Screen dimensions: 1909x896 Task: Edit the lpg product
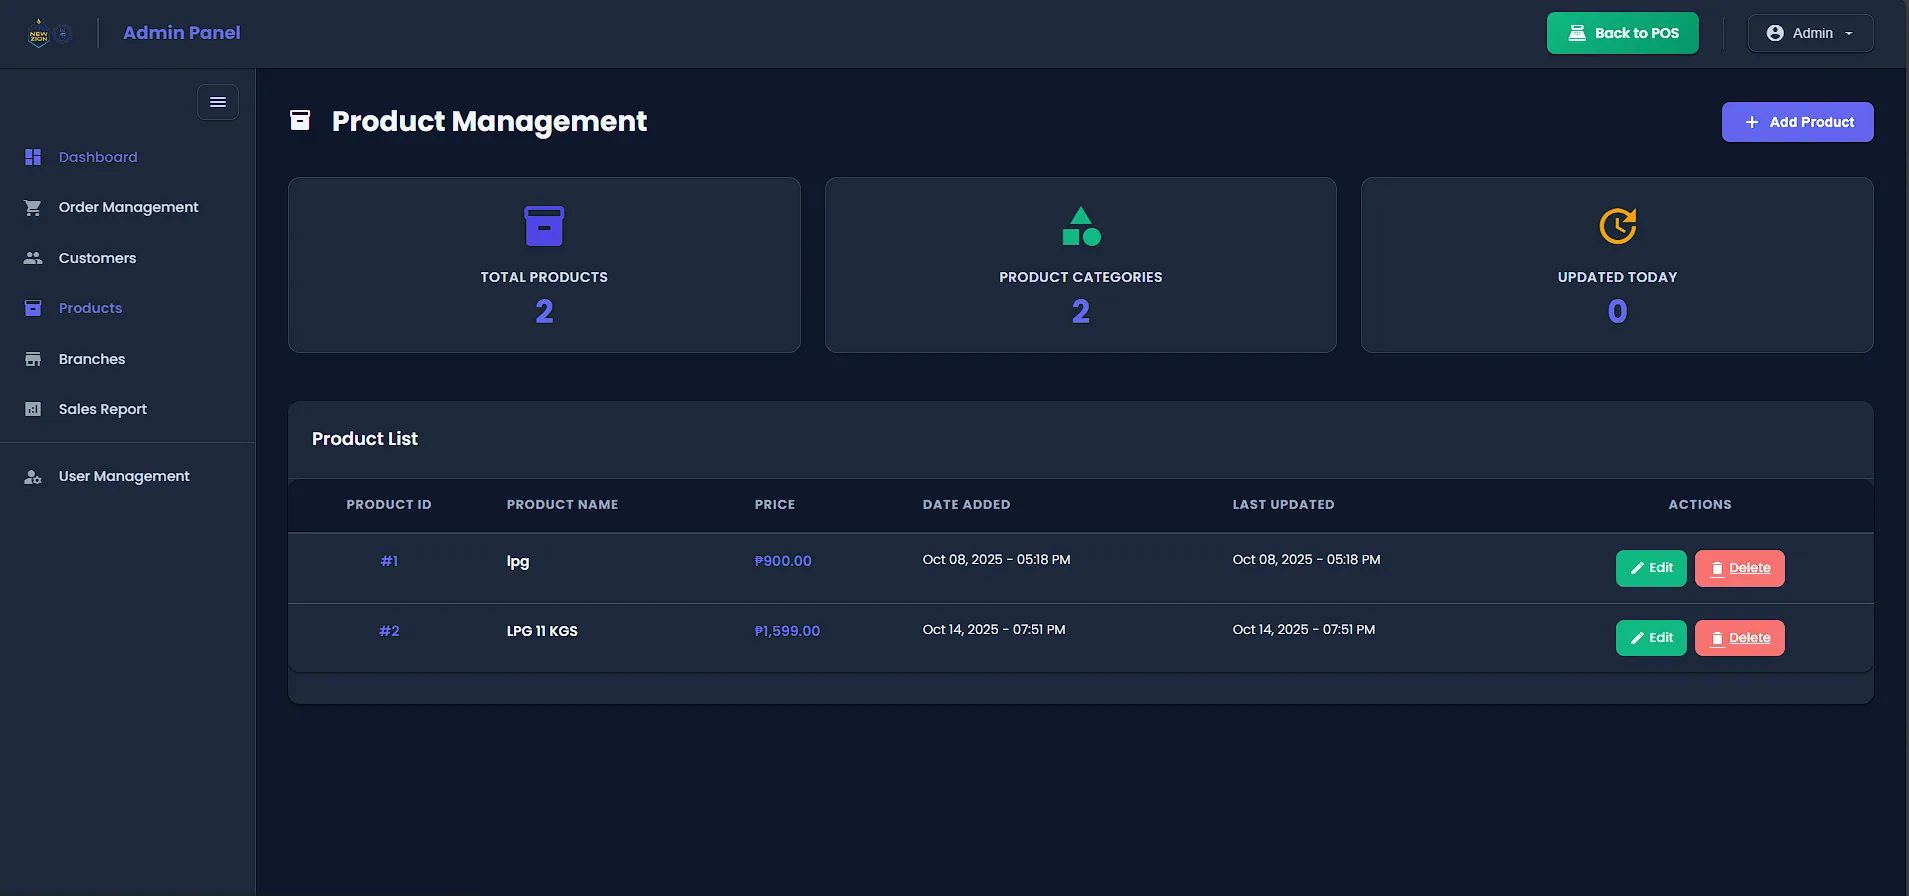pos(1651,568)
